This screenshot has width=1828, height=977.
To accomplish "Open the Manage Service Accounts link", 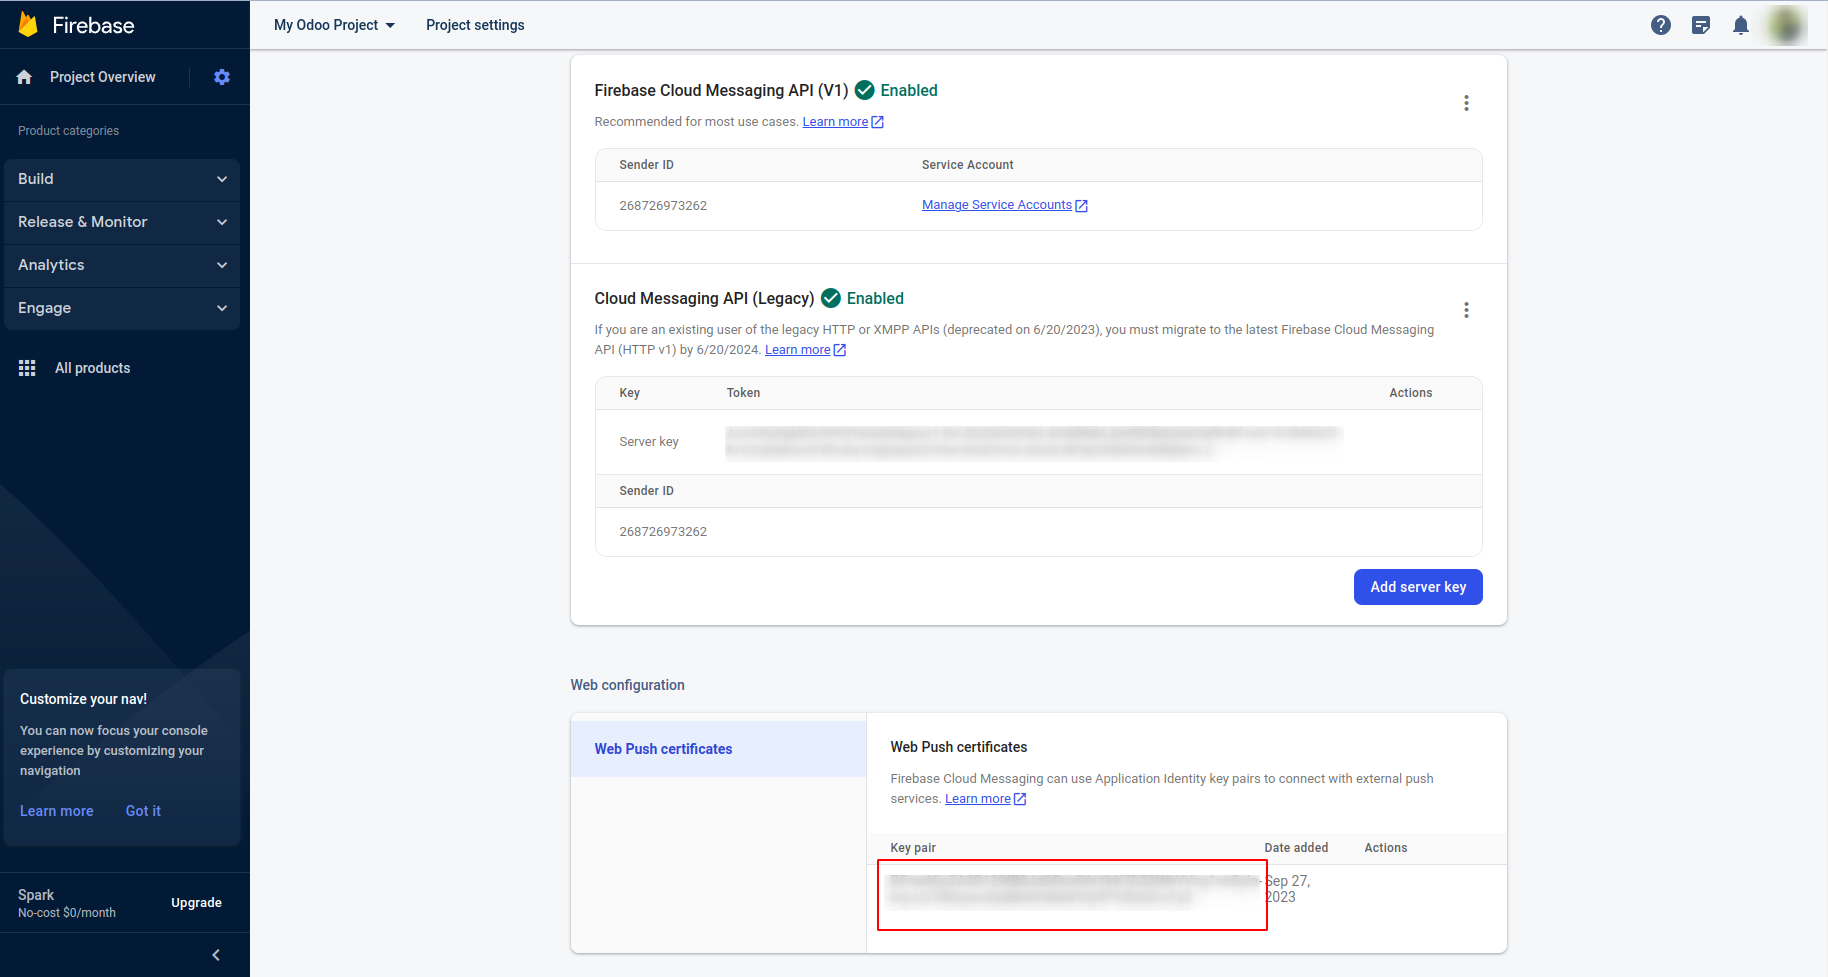I will pos(997,205).
